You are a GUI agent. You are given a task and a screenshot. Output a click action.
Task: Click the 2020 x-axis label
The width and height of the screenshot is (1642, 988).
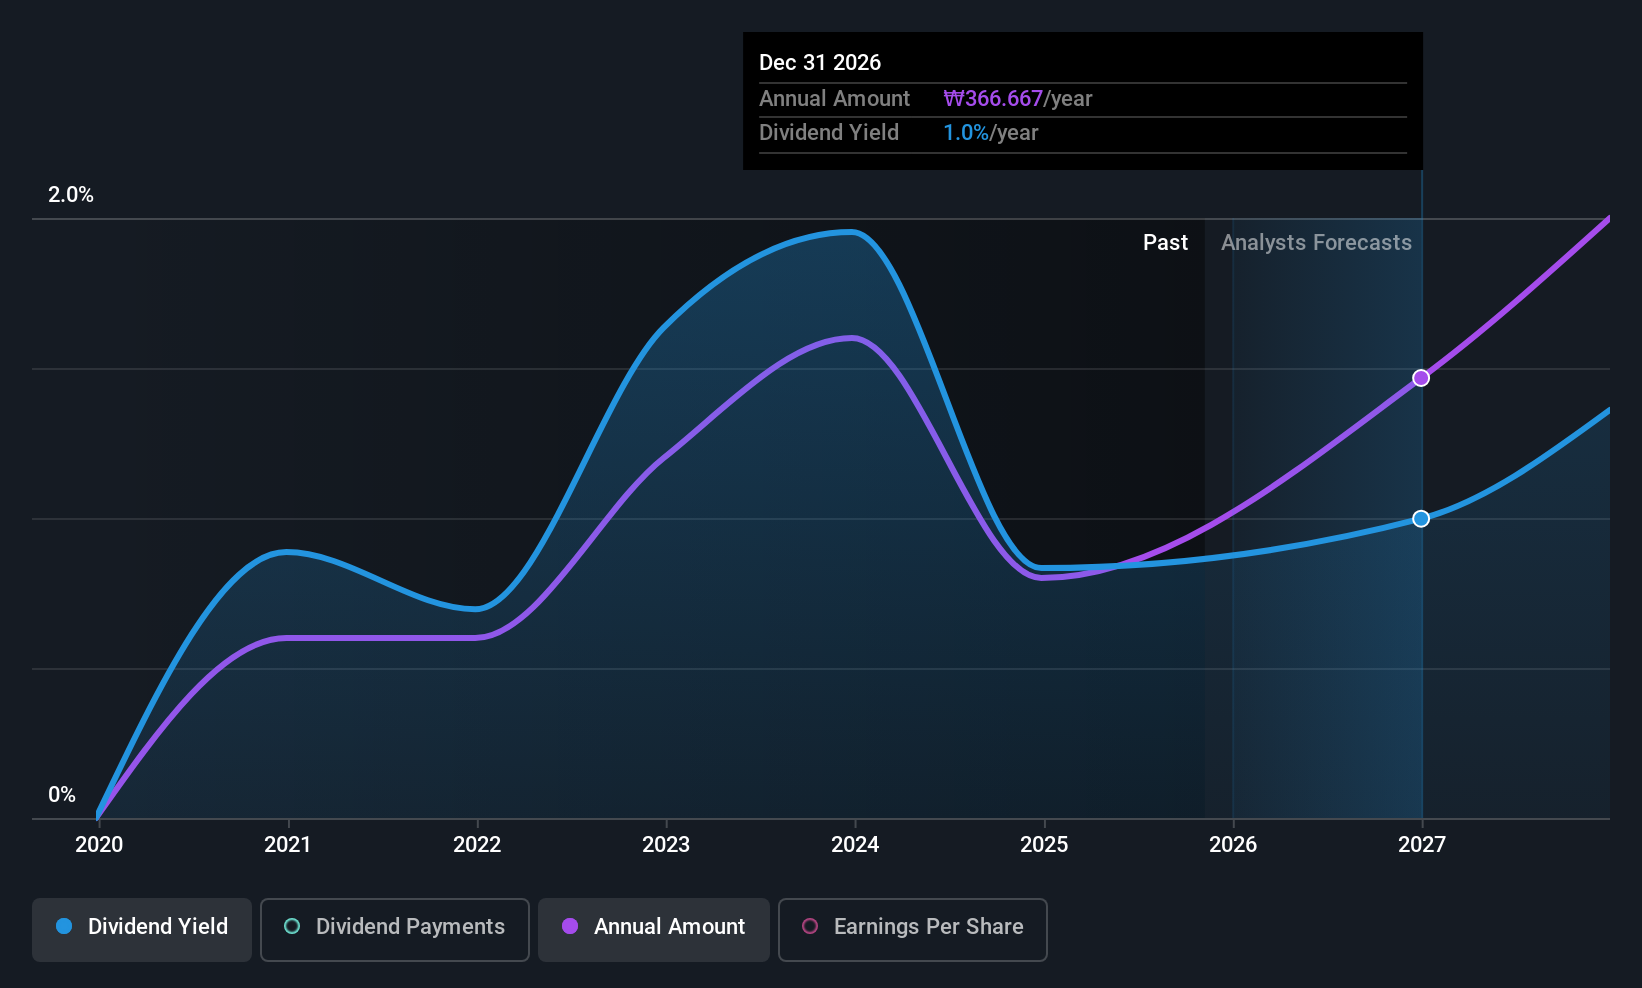[99, 845]
